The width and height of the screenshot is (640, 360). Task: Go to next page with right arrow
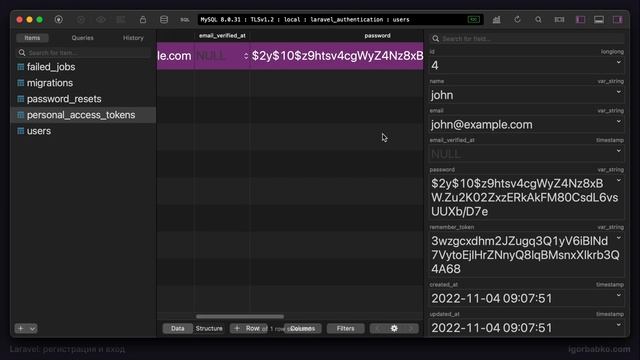click(x=411, y=328)
